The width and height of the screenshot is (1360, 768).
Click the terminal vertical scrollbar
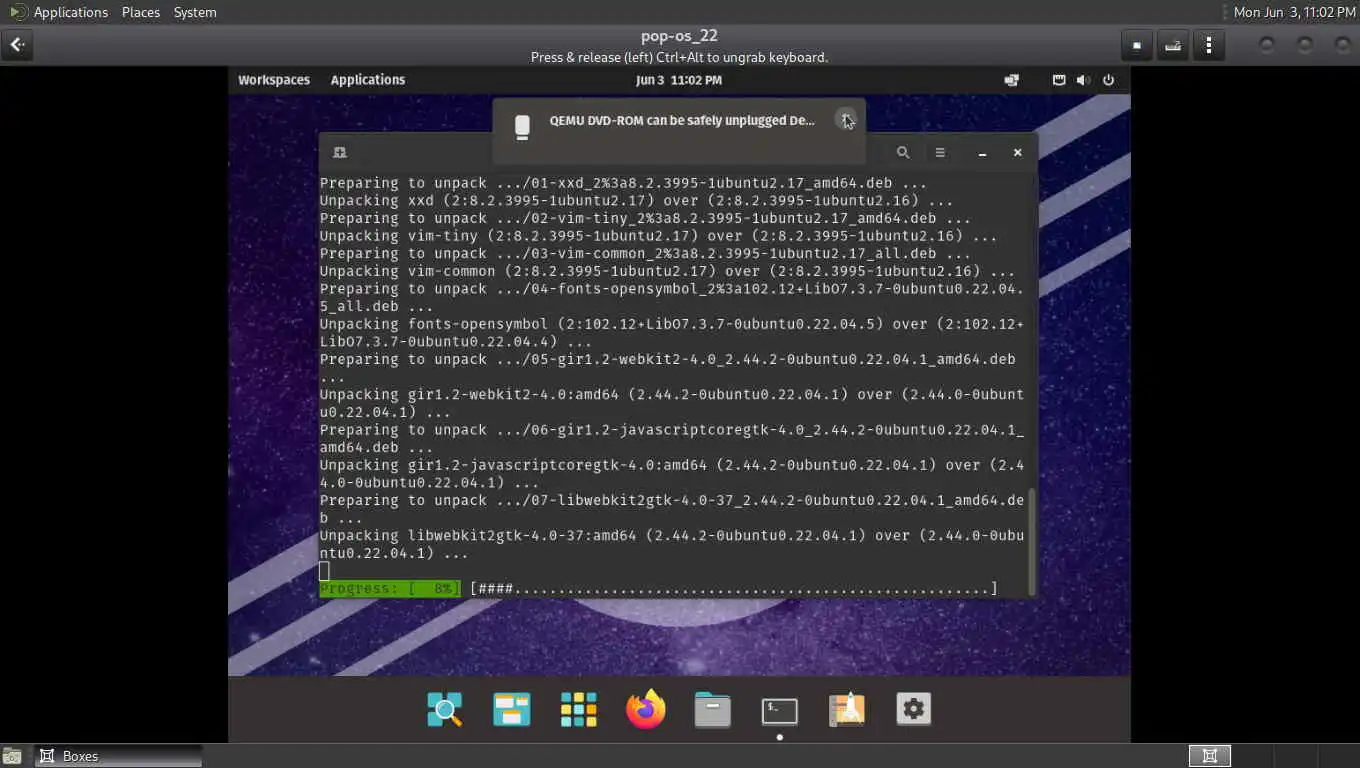(1031, 541)
